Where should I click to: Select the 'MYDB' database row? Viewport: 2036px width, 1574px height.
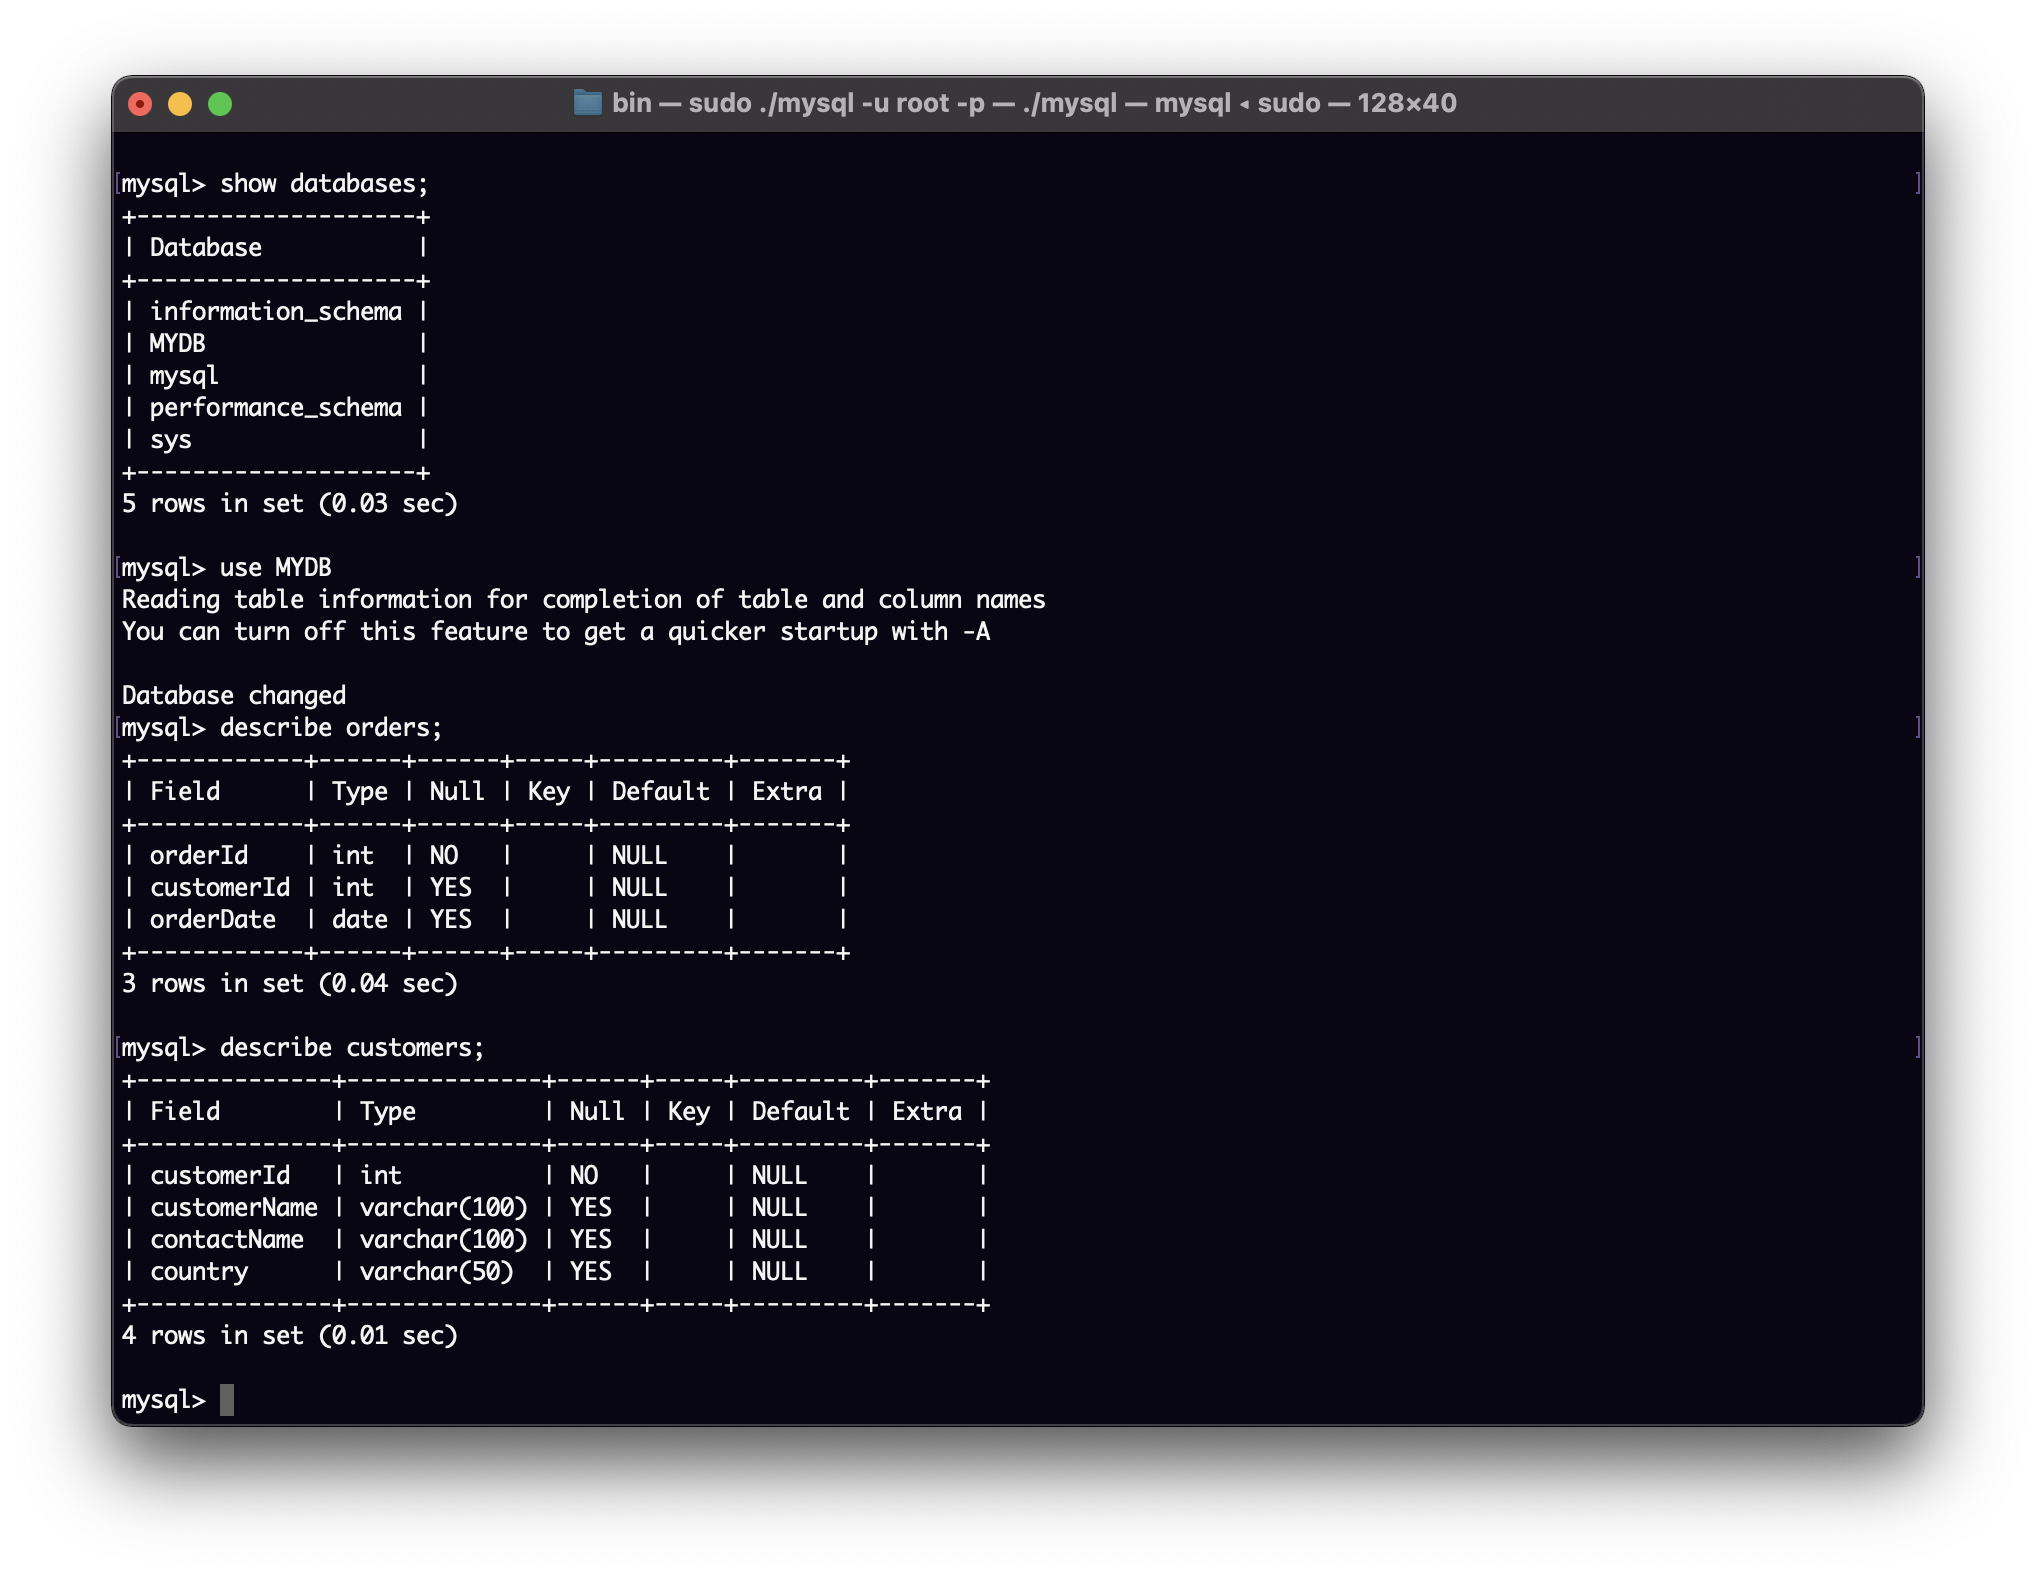(177, 344)
